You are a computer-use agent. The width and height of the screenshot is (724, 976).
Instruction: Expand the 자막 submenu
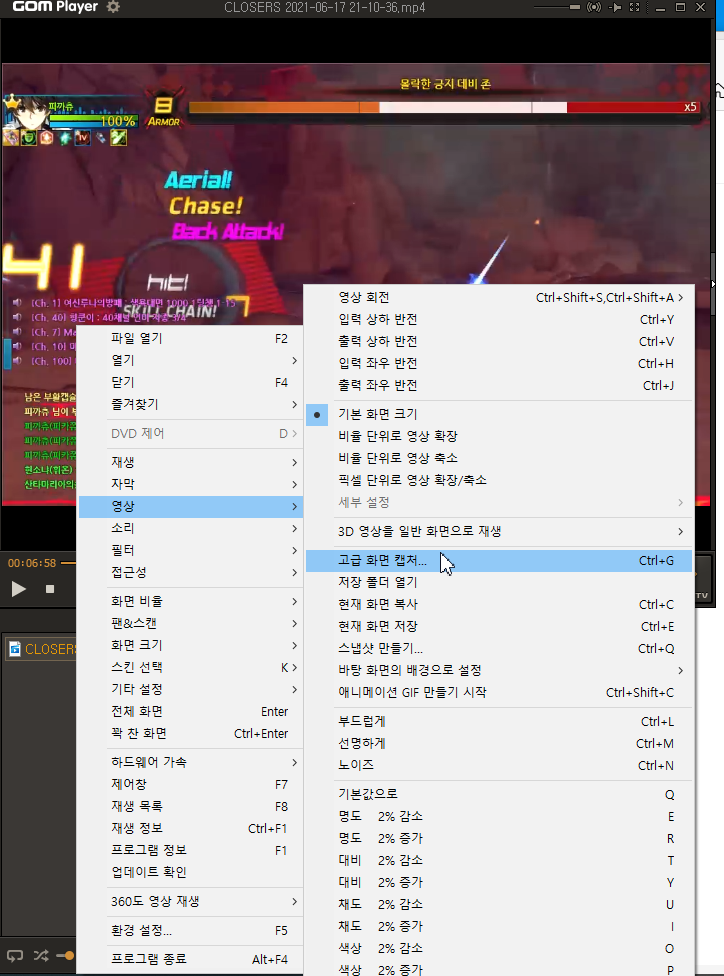[190, 484]
